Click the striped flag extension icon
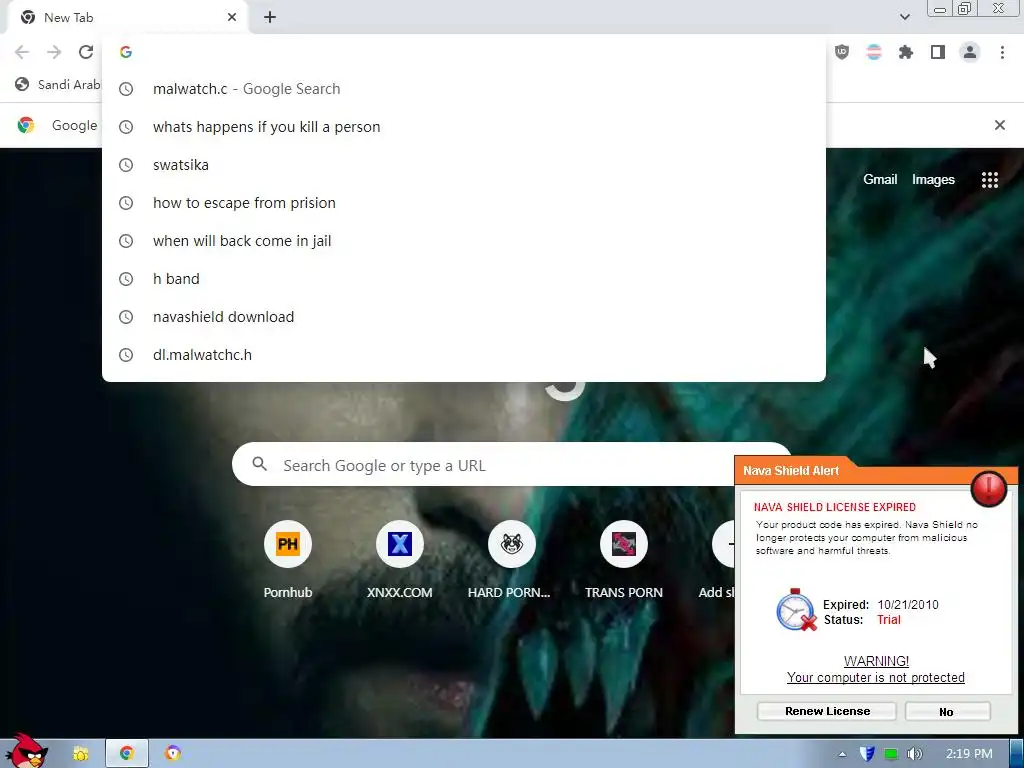Screen dimensions: 1024x768 tap(874, 52)
